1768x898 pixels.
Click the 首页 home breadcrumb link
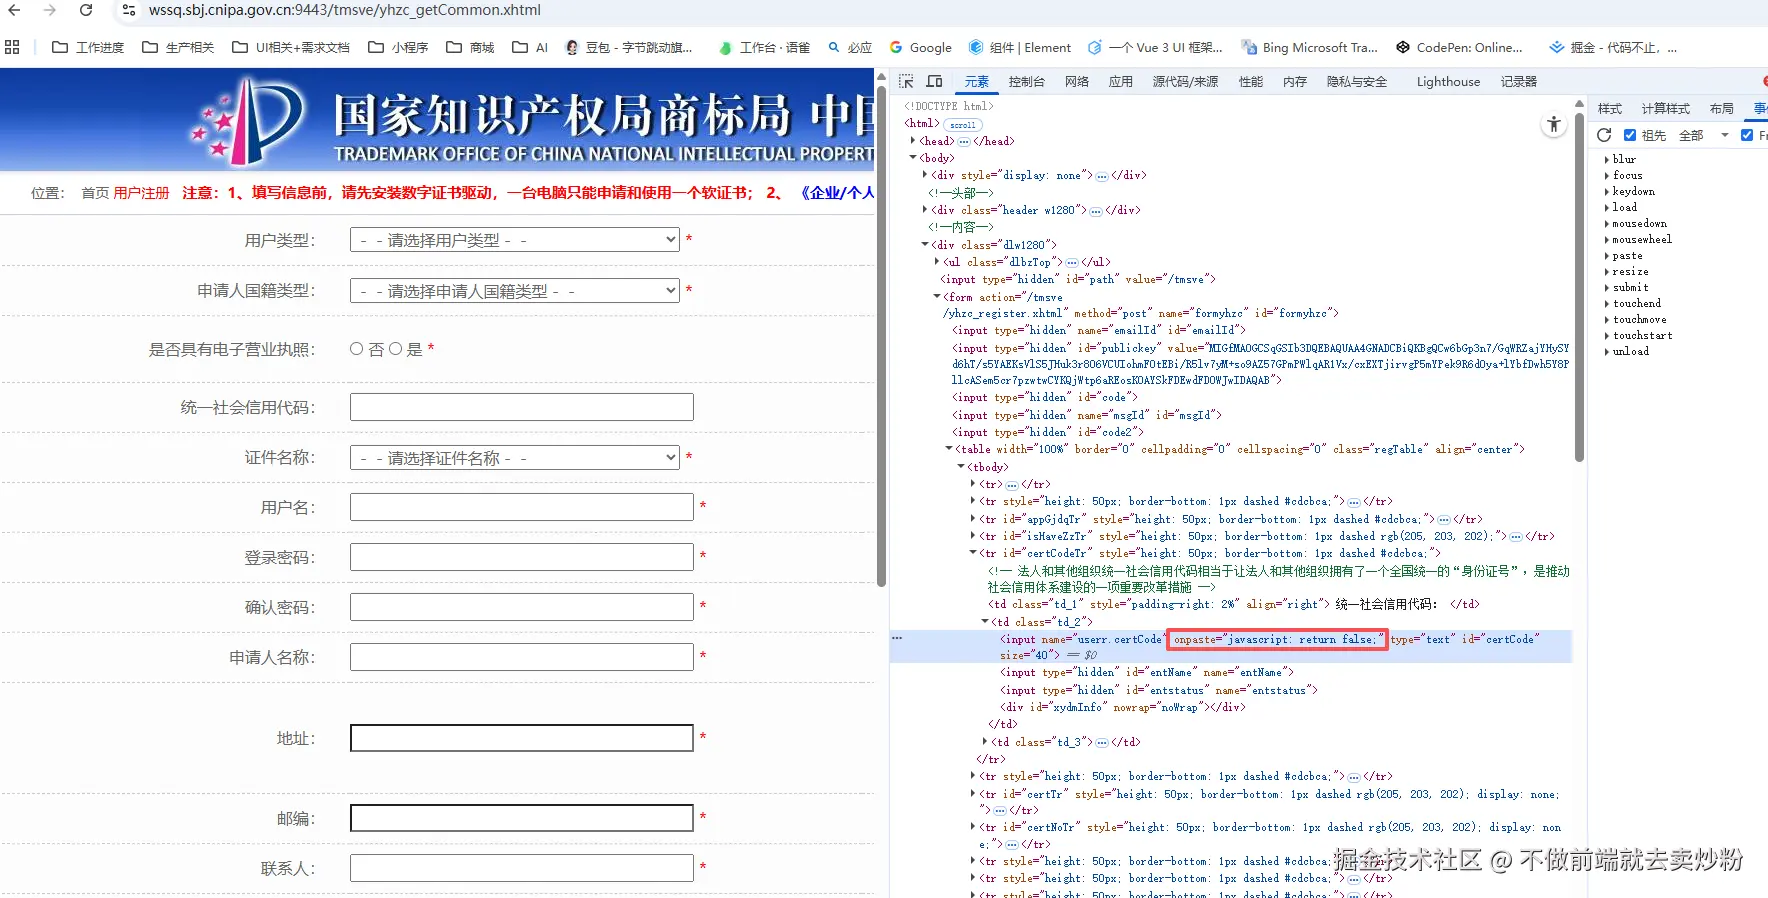(95, 193)
